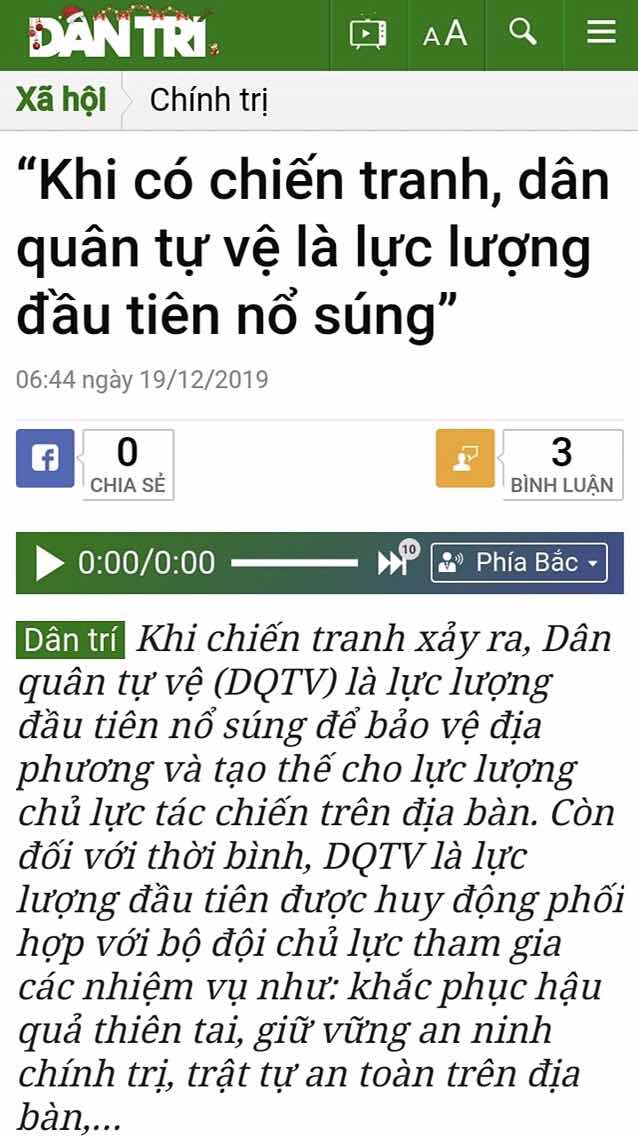The width and height of the screenshot is (638, 1136).
Task: Change font size with AA icon
Action: point(445,34)
